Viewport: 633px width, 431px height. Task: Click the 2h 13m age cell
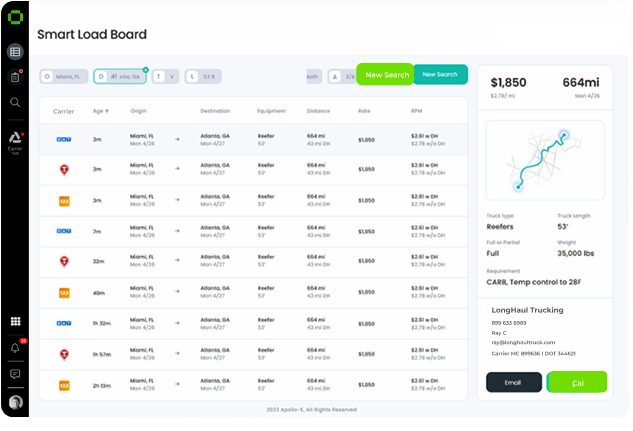(102, 386)
